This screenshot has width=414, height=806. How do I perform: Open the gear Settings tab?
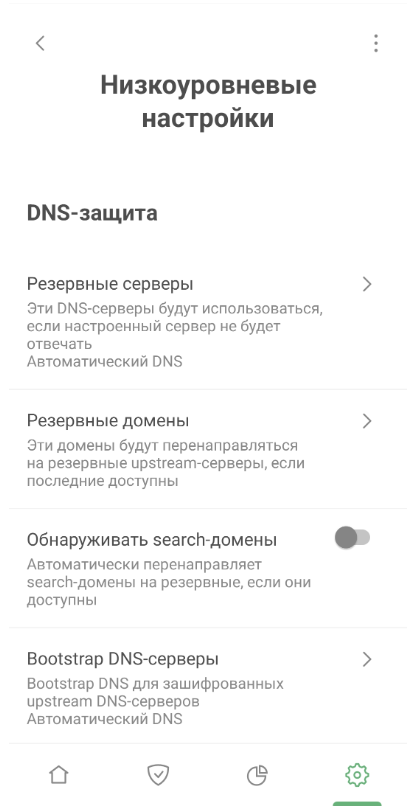tap(357, 774)
